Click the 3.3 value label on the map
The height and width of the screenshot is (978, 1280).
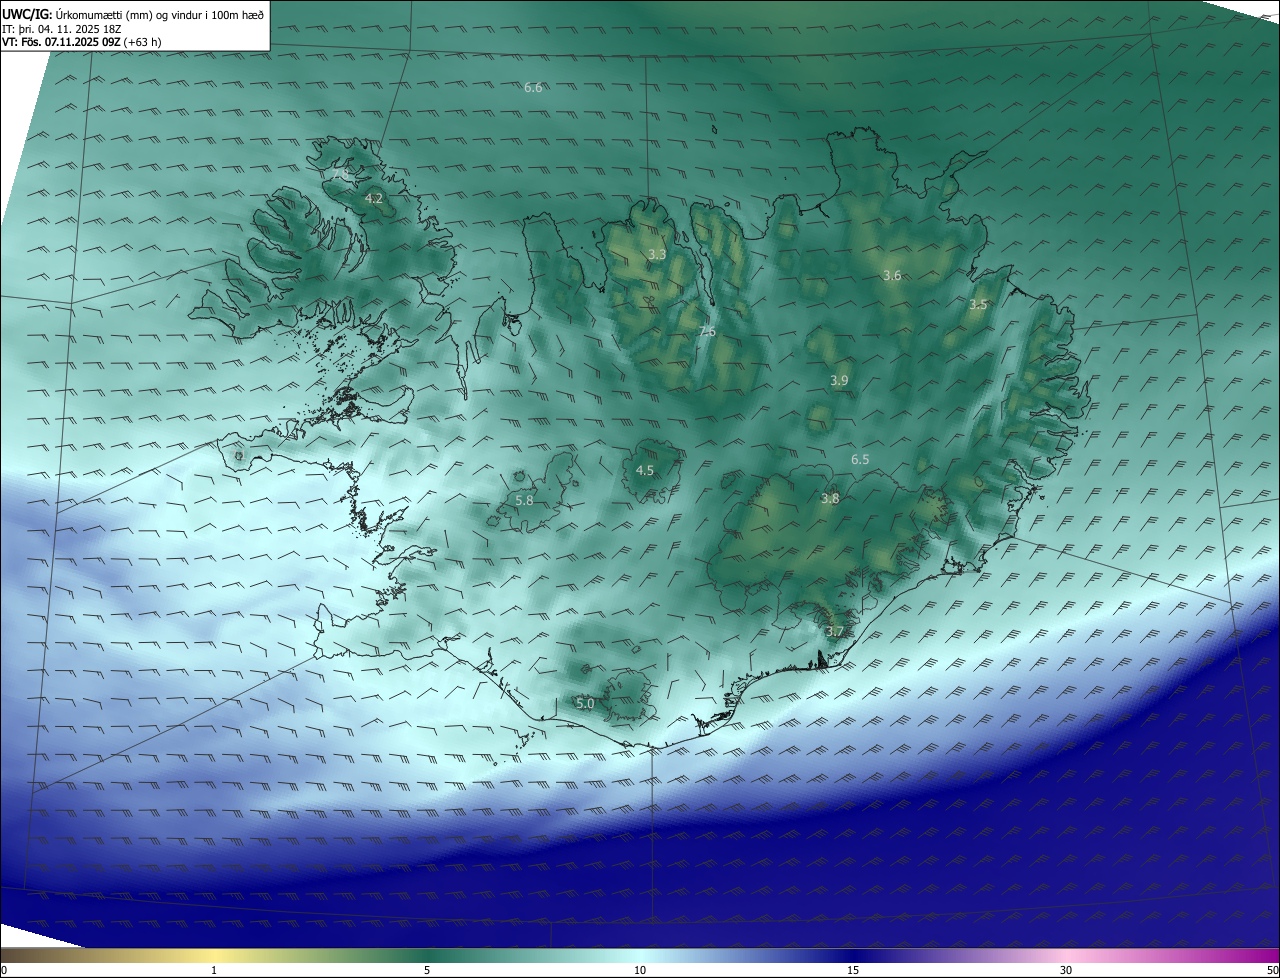pos(657,255)
